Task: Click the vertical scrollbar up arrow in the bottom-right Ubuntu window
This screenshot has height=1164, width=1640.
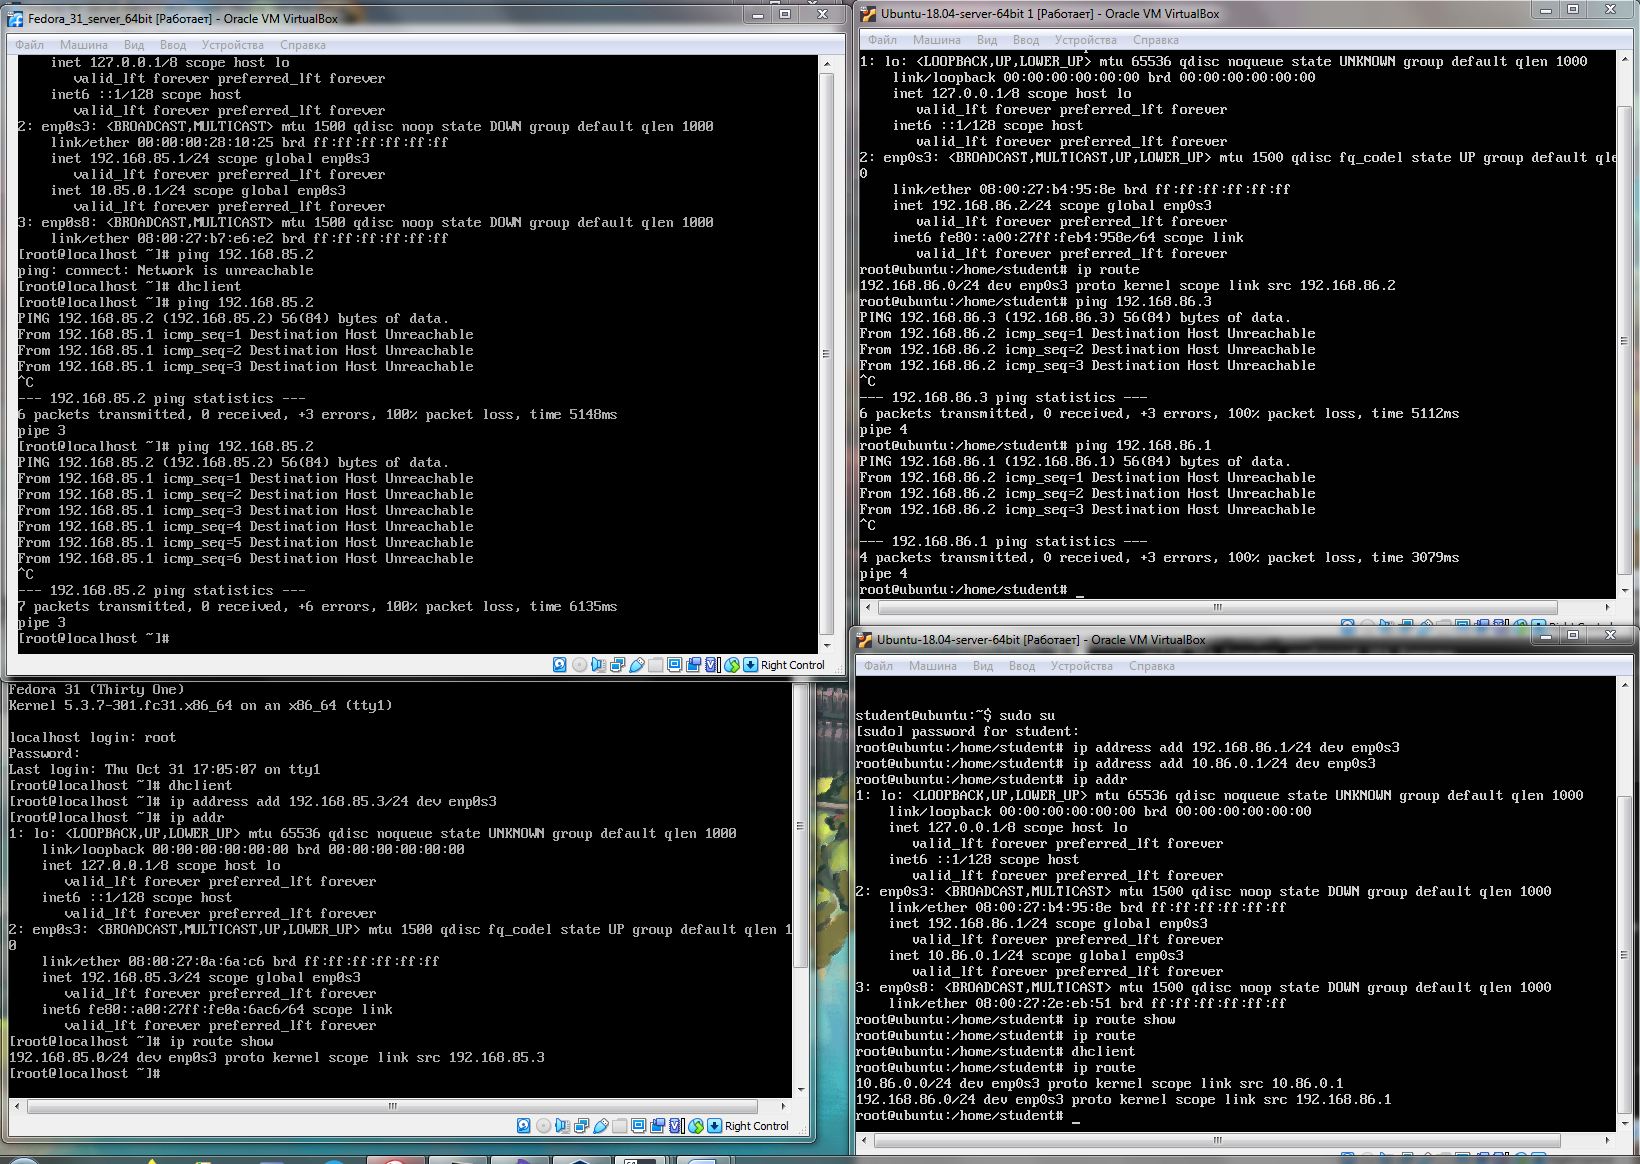Action: click(1626, 685)
